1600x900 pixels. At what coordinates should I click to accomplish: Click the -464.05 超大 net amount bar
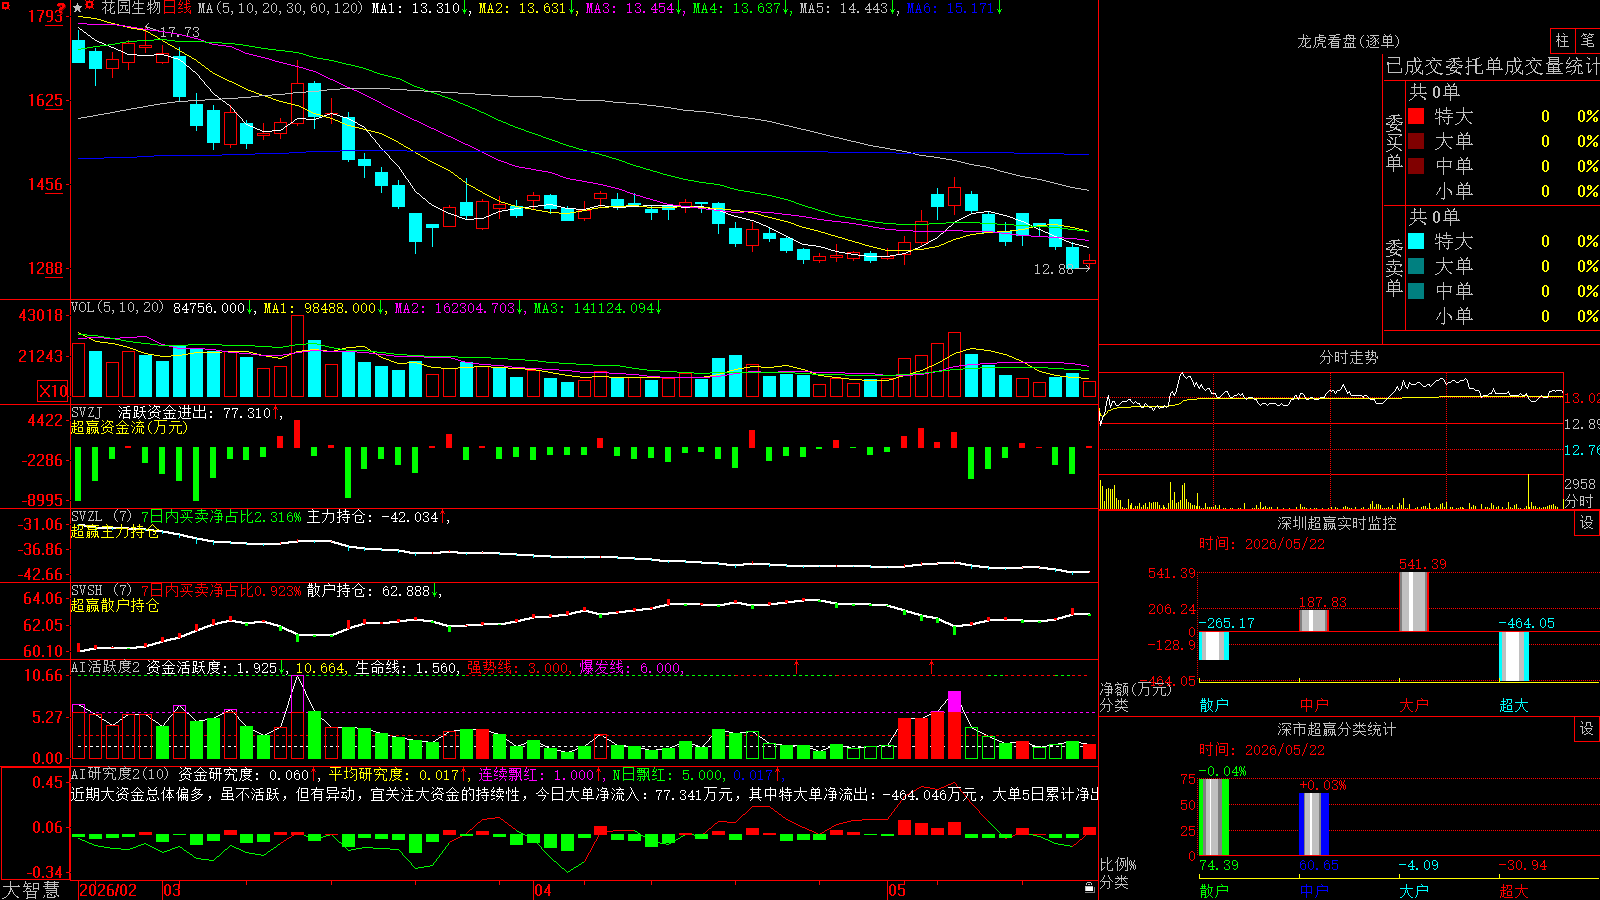[1514, 656]
